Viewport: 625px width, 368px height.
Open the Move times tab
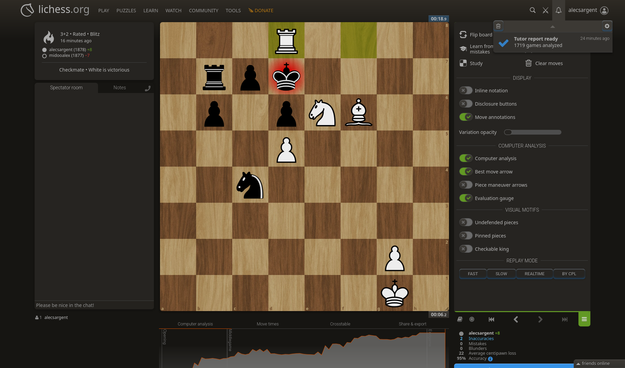(x=267, y=324)
